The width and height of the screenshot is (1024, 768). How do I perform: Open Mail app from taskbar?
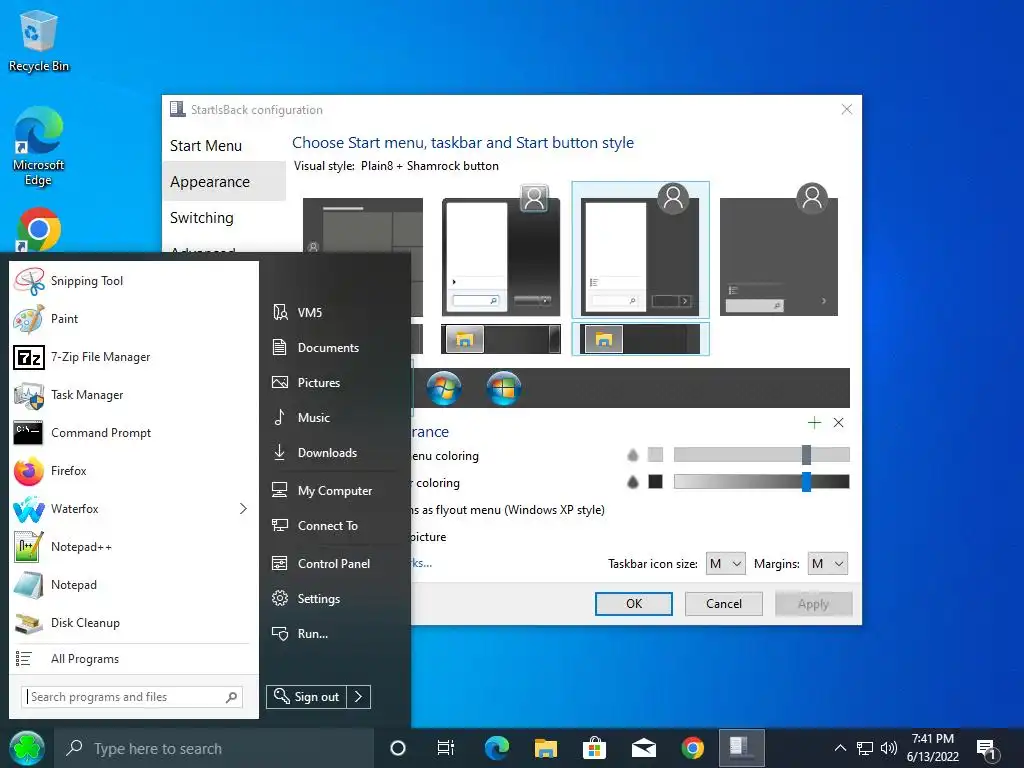click(644, 748)
